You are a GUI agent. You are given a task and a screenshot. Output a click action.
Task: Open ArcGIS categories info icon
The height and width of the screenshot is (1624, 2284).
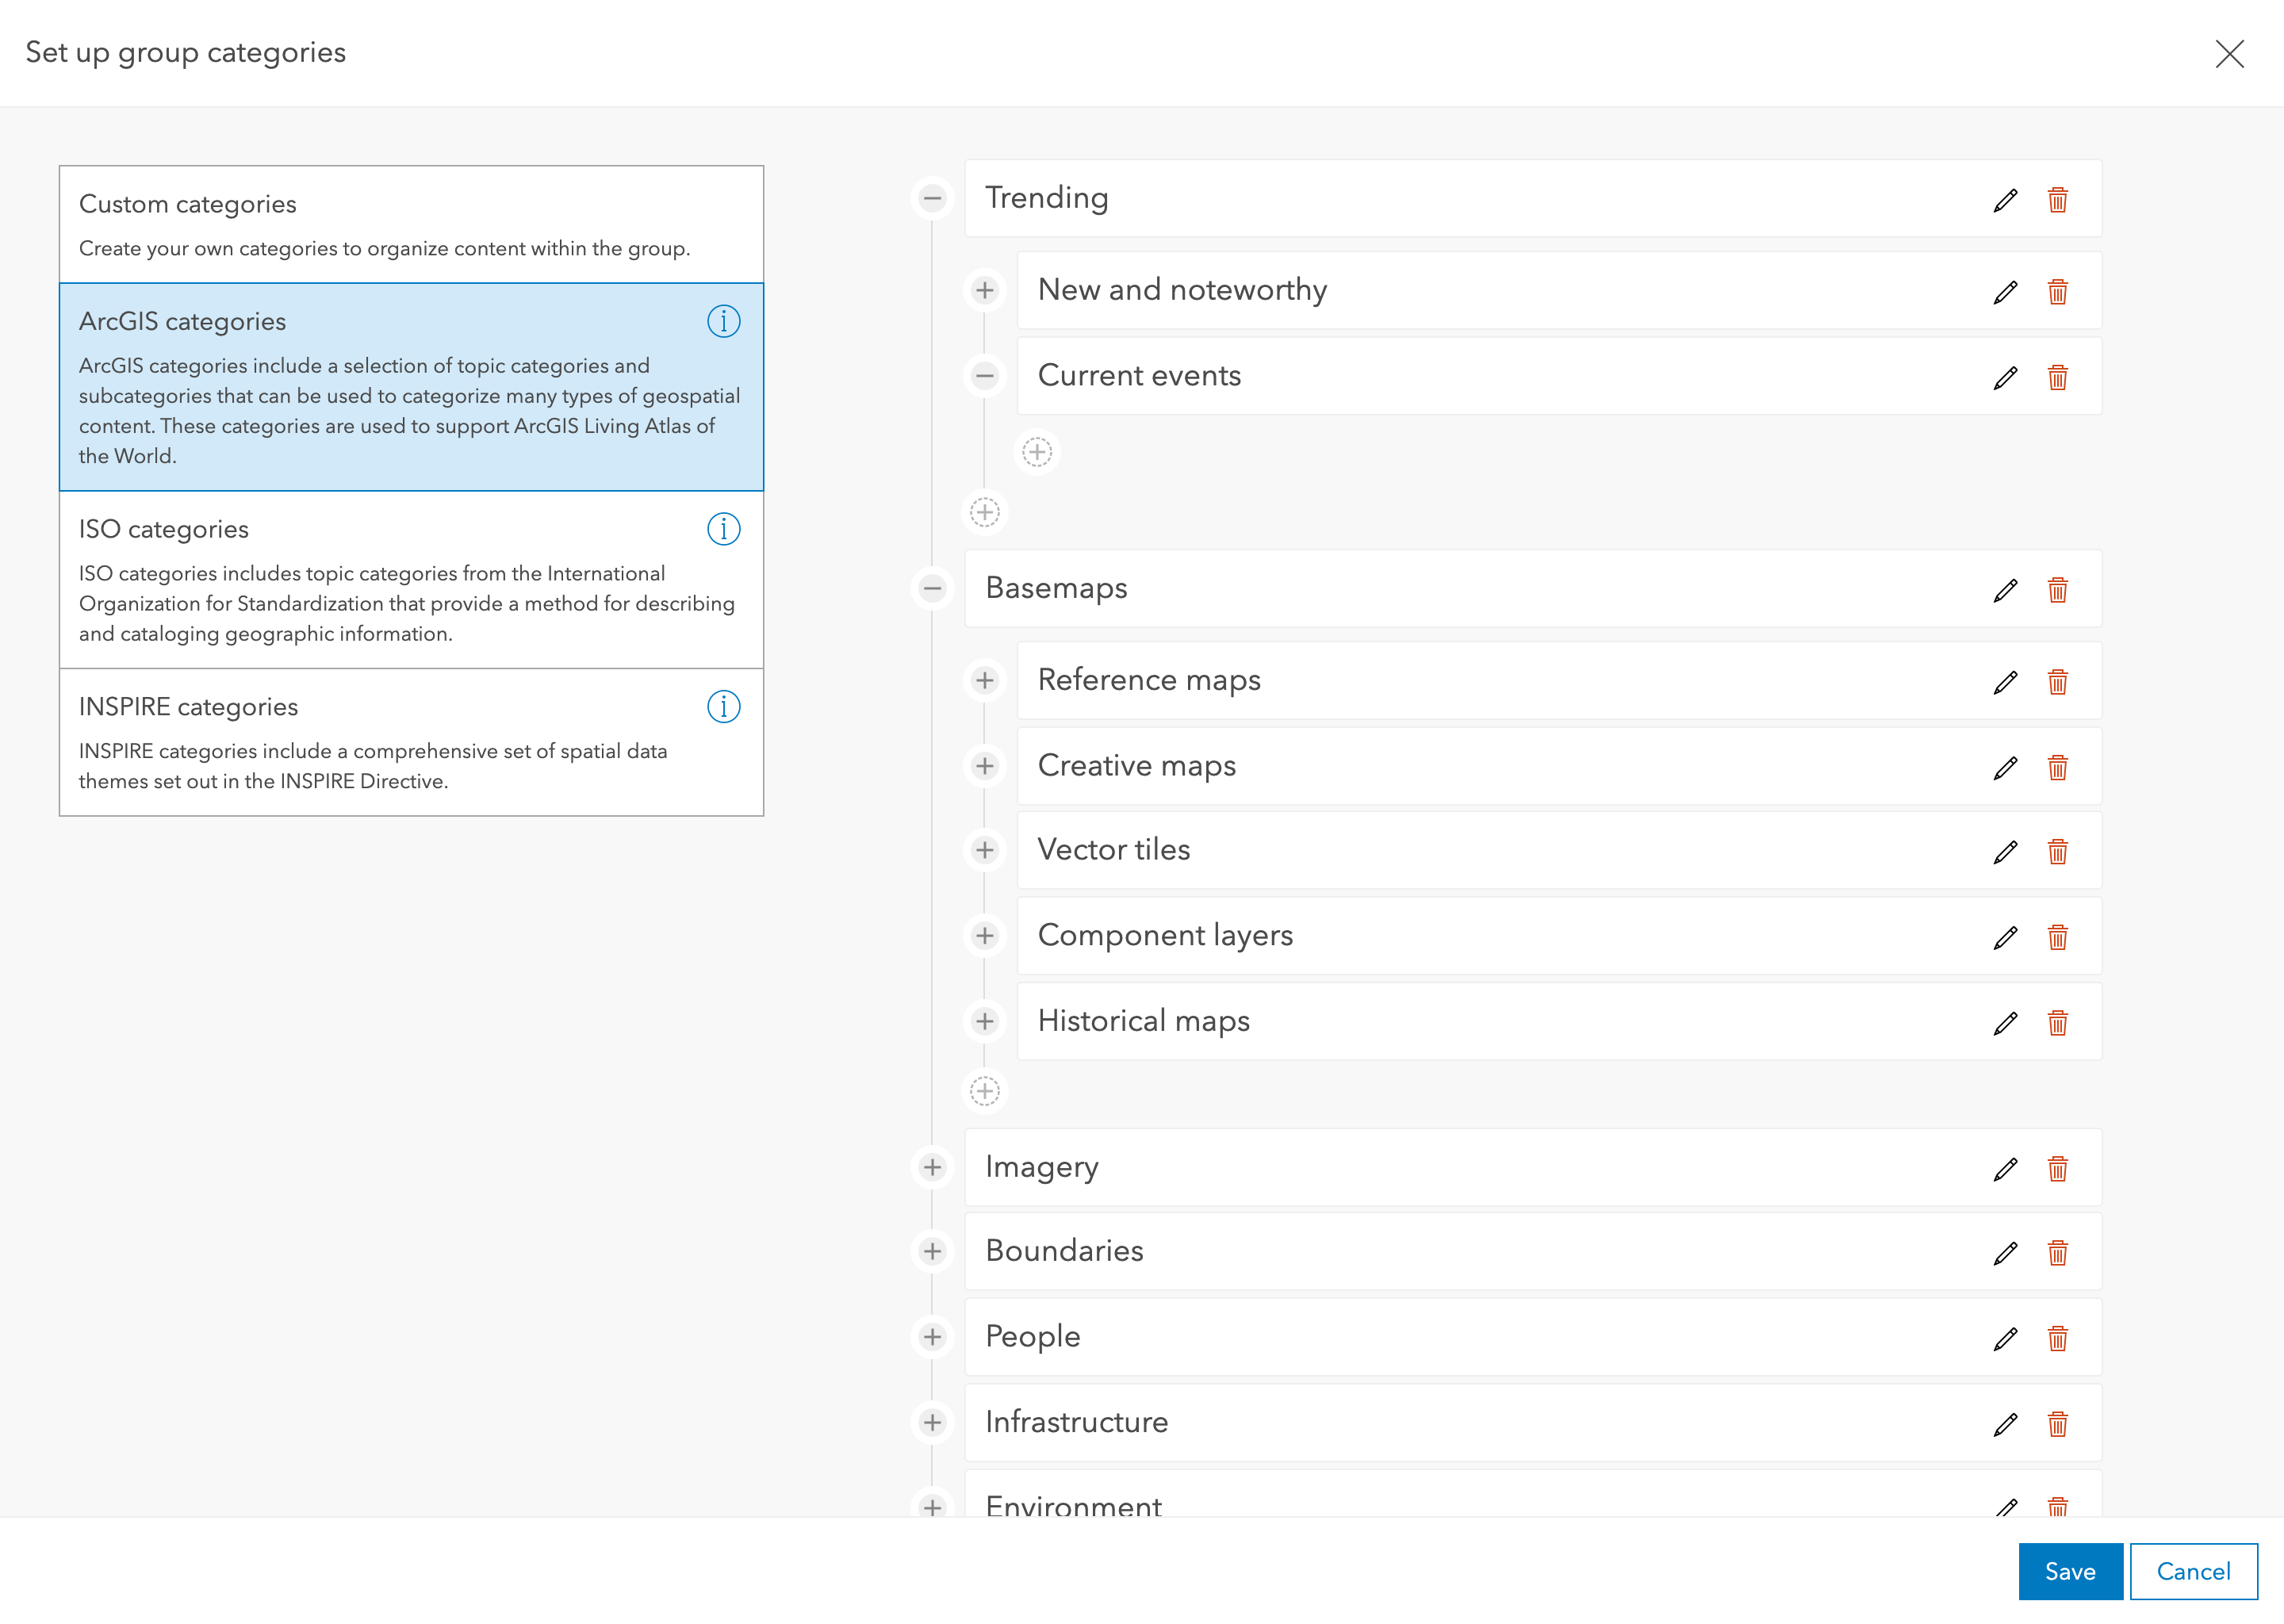[x=723, y=321]
